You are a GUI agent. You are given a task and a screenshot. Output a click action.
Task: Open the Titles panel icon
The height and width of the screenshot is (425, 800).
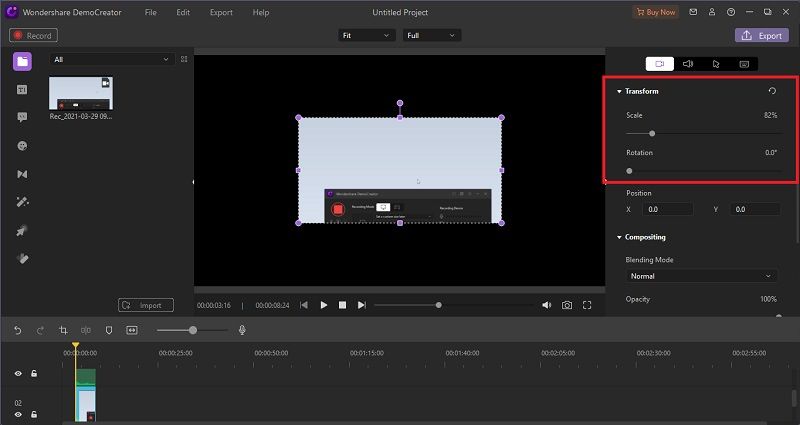coord(22,90)
